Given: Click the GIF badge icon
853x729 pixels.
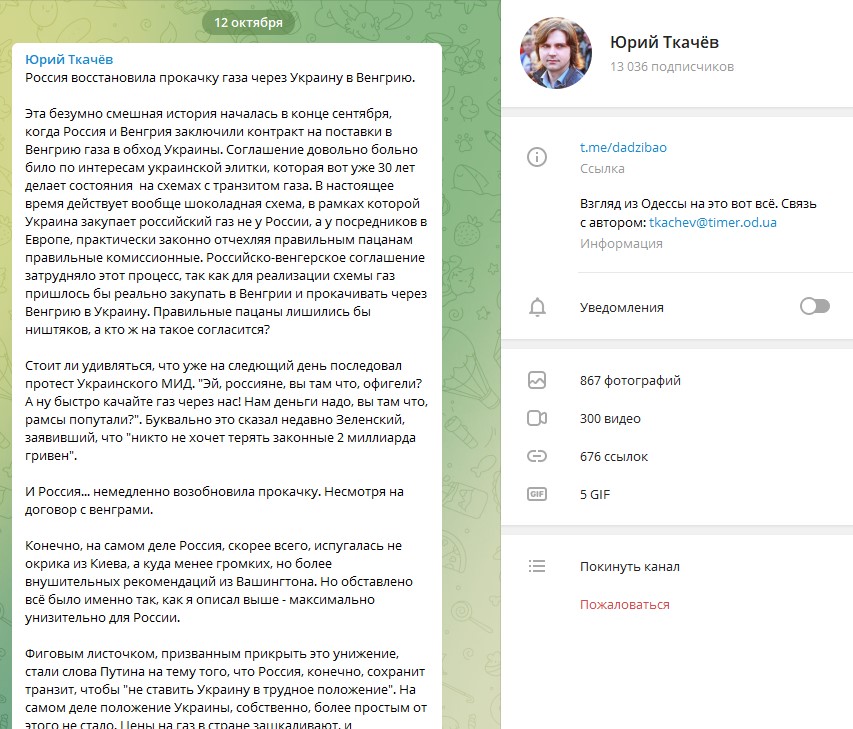Looking at the screenshot, I should pyautogui.click(x=537, y=494).
